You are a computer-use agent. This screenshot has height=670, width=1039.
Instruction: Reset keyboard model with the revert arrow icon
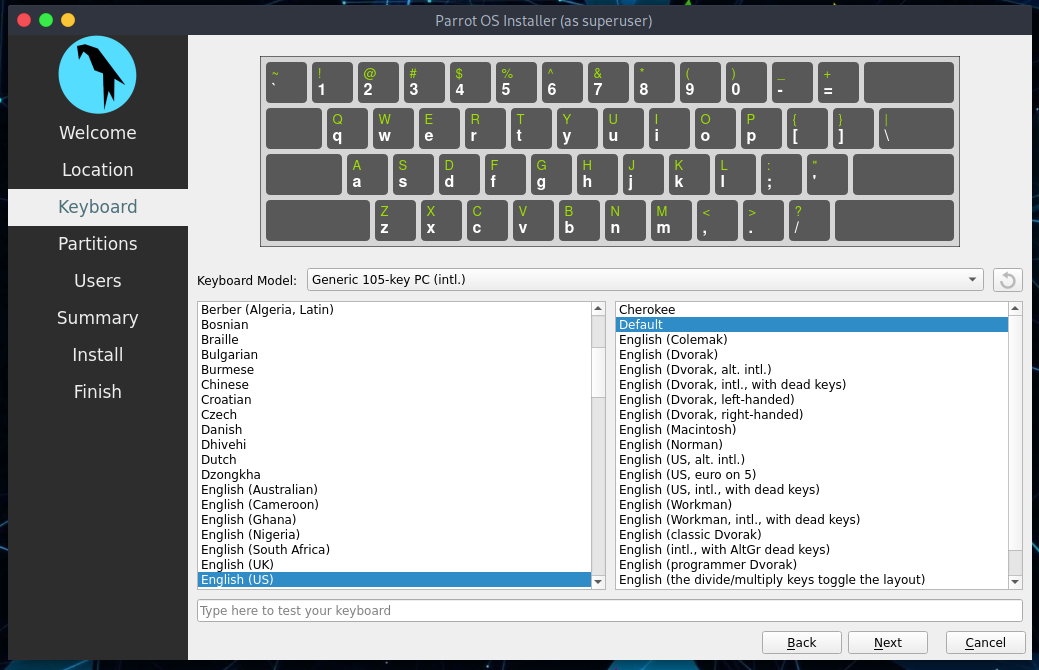(1007, 280)
